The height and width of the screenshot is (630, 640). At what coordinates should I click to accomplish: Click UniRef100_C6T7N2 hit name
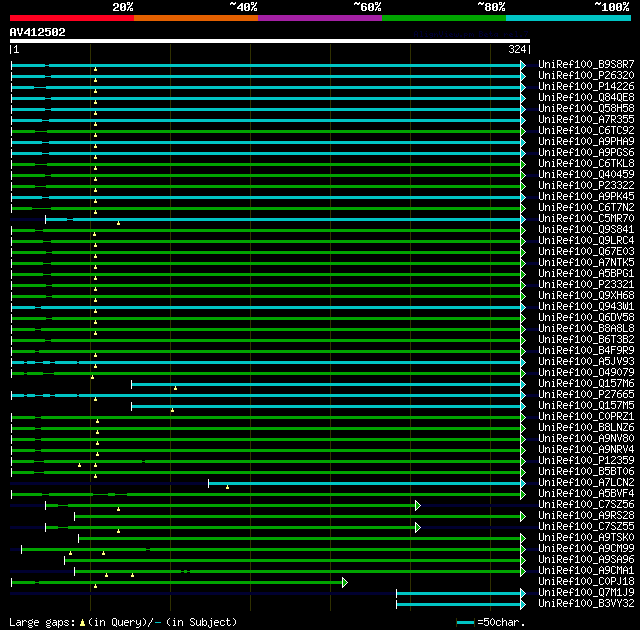(x=586, y=208)
